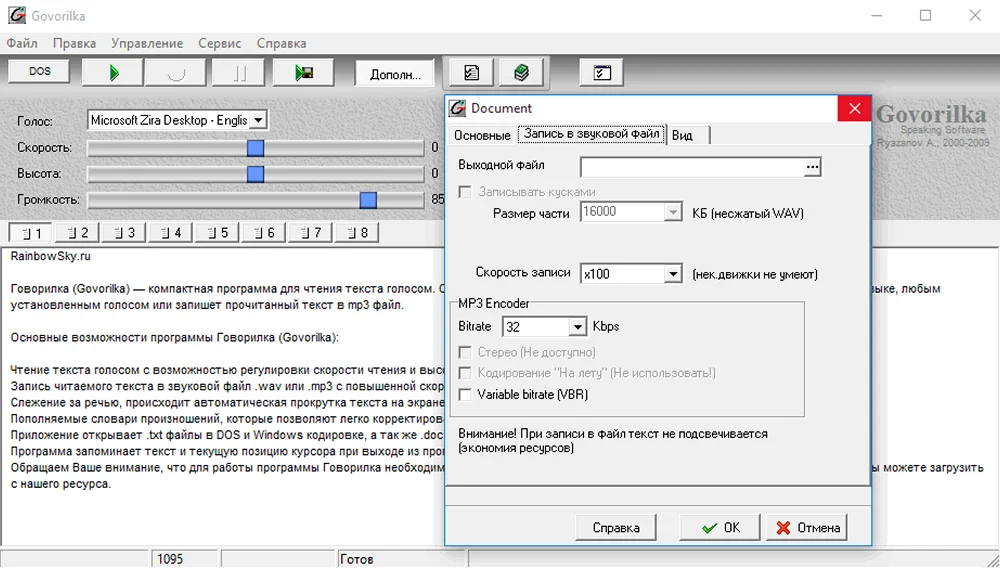Expand the Bitrate dropdown list
The height and width of the screenshot is (568, 1000).
(x=577, y=327)
